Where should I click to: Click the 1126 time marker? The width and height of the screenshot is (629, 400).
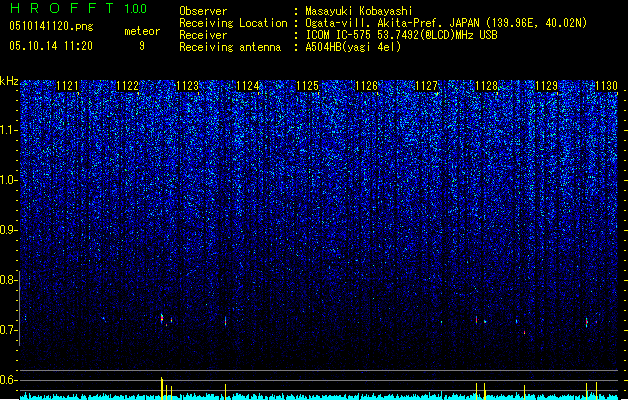click(x=367, y=86)
